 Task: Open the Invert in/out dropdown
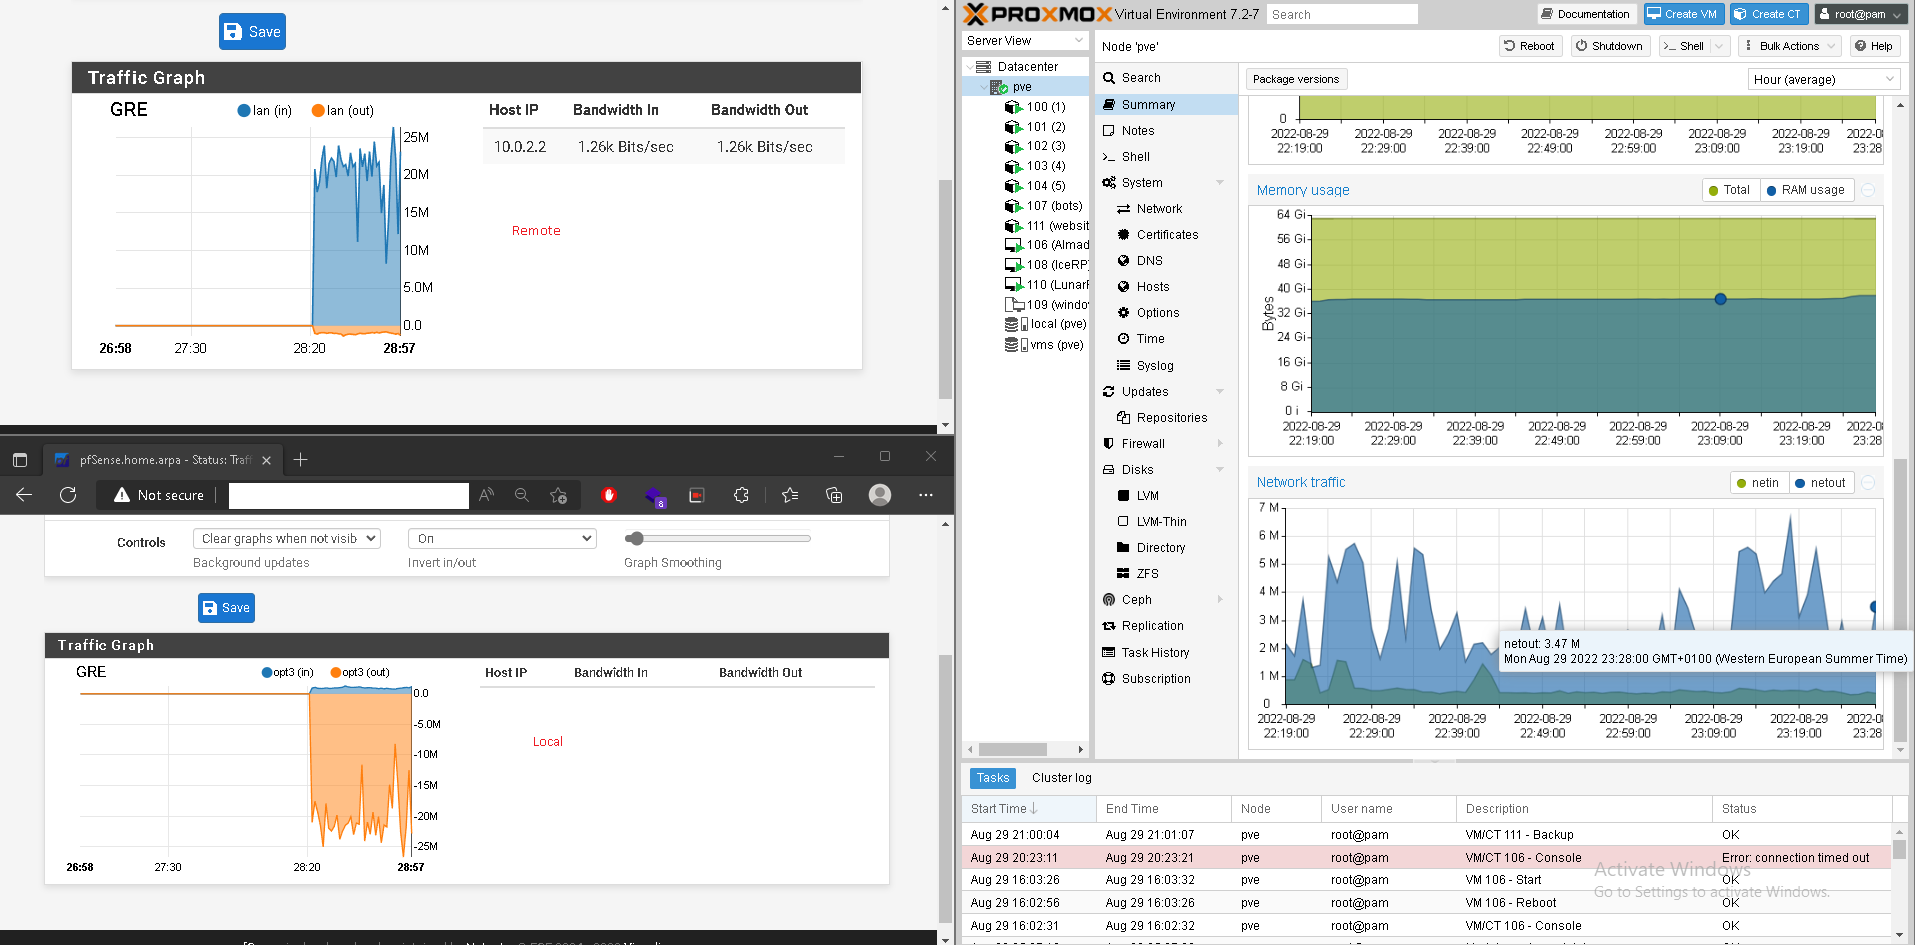click(502, 539)
